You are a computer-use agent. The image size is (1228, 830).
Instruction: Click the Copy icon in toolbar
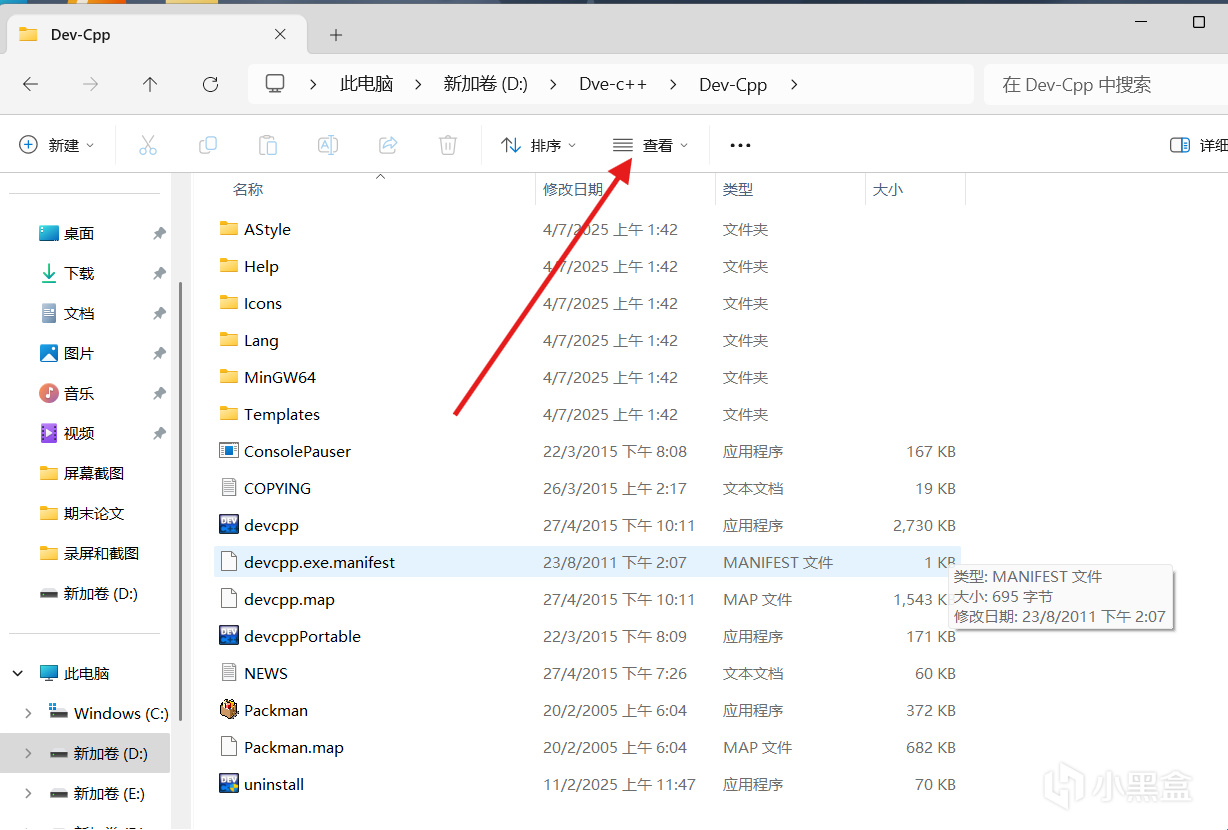point(208,145)
